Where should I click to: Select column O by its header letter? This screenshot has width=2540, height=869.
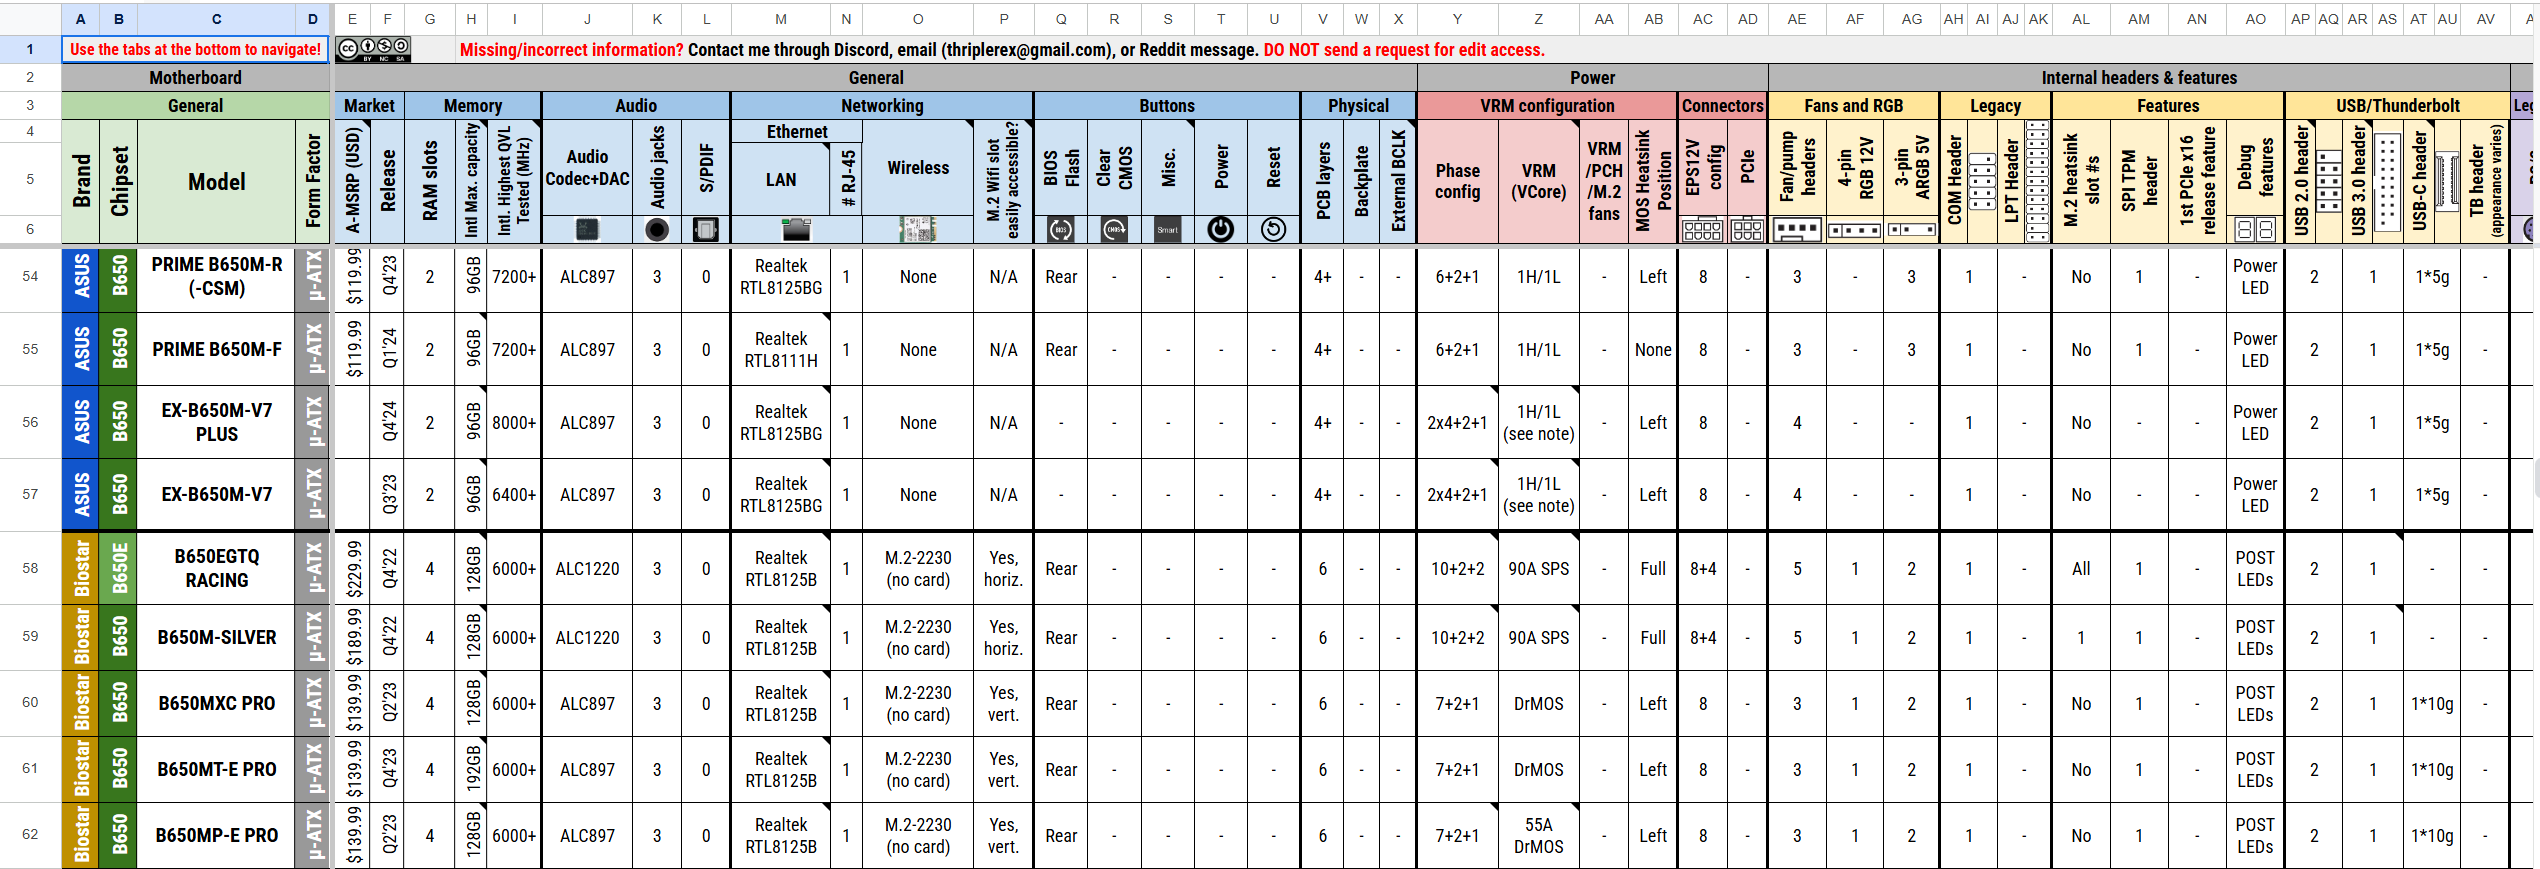coord(918,19)
